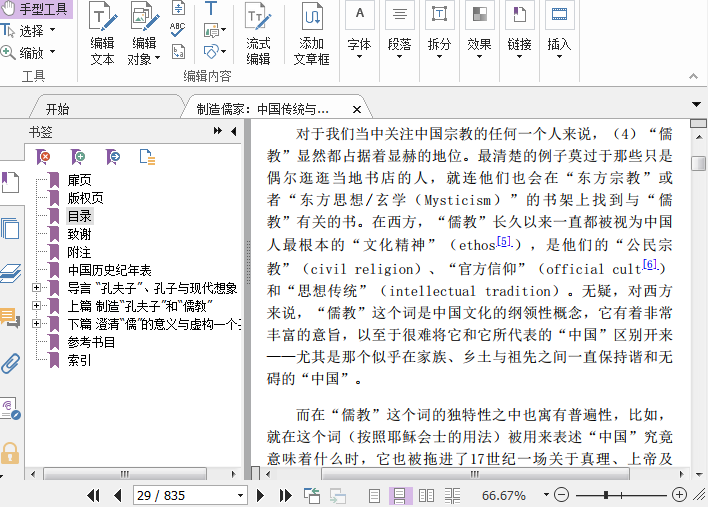Select single page view mode

374,496
